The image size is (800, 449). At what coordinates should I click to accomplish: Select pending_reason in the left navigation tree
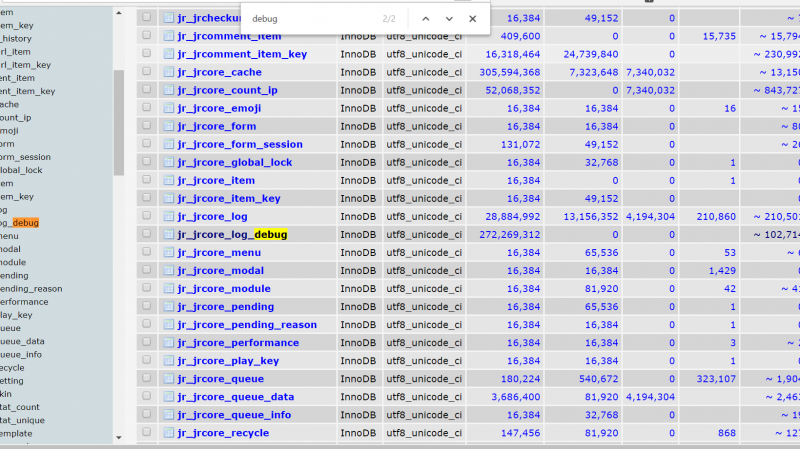point(30,288)
